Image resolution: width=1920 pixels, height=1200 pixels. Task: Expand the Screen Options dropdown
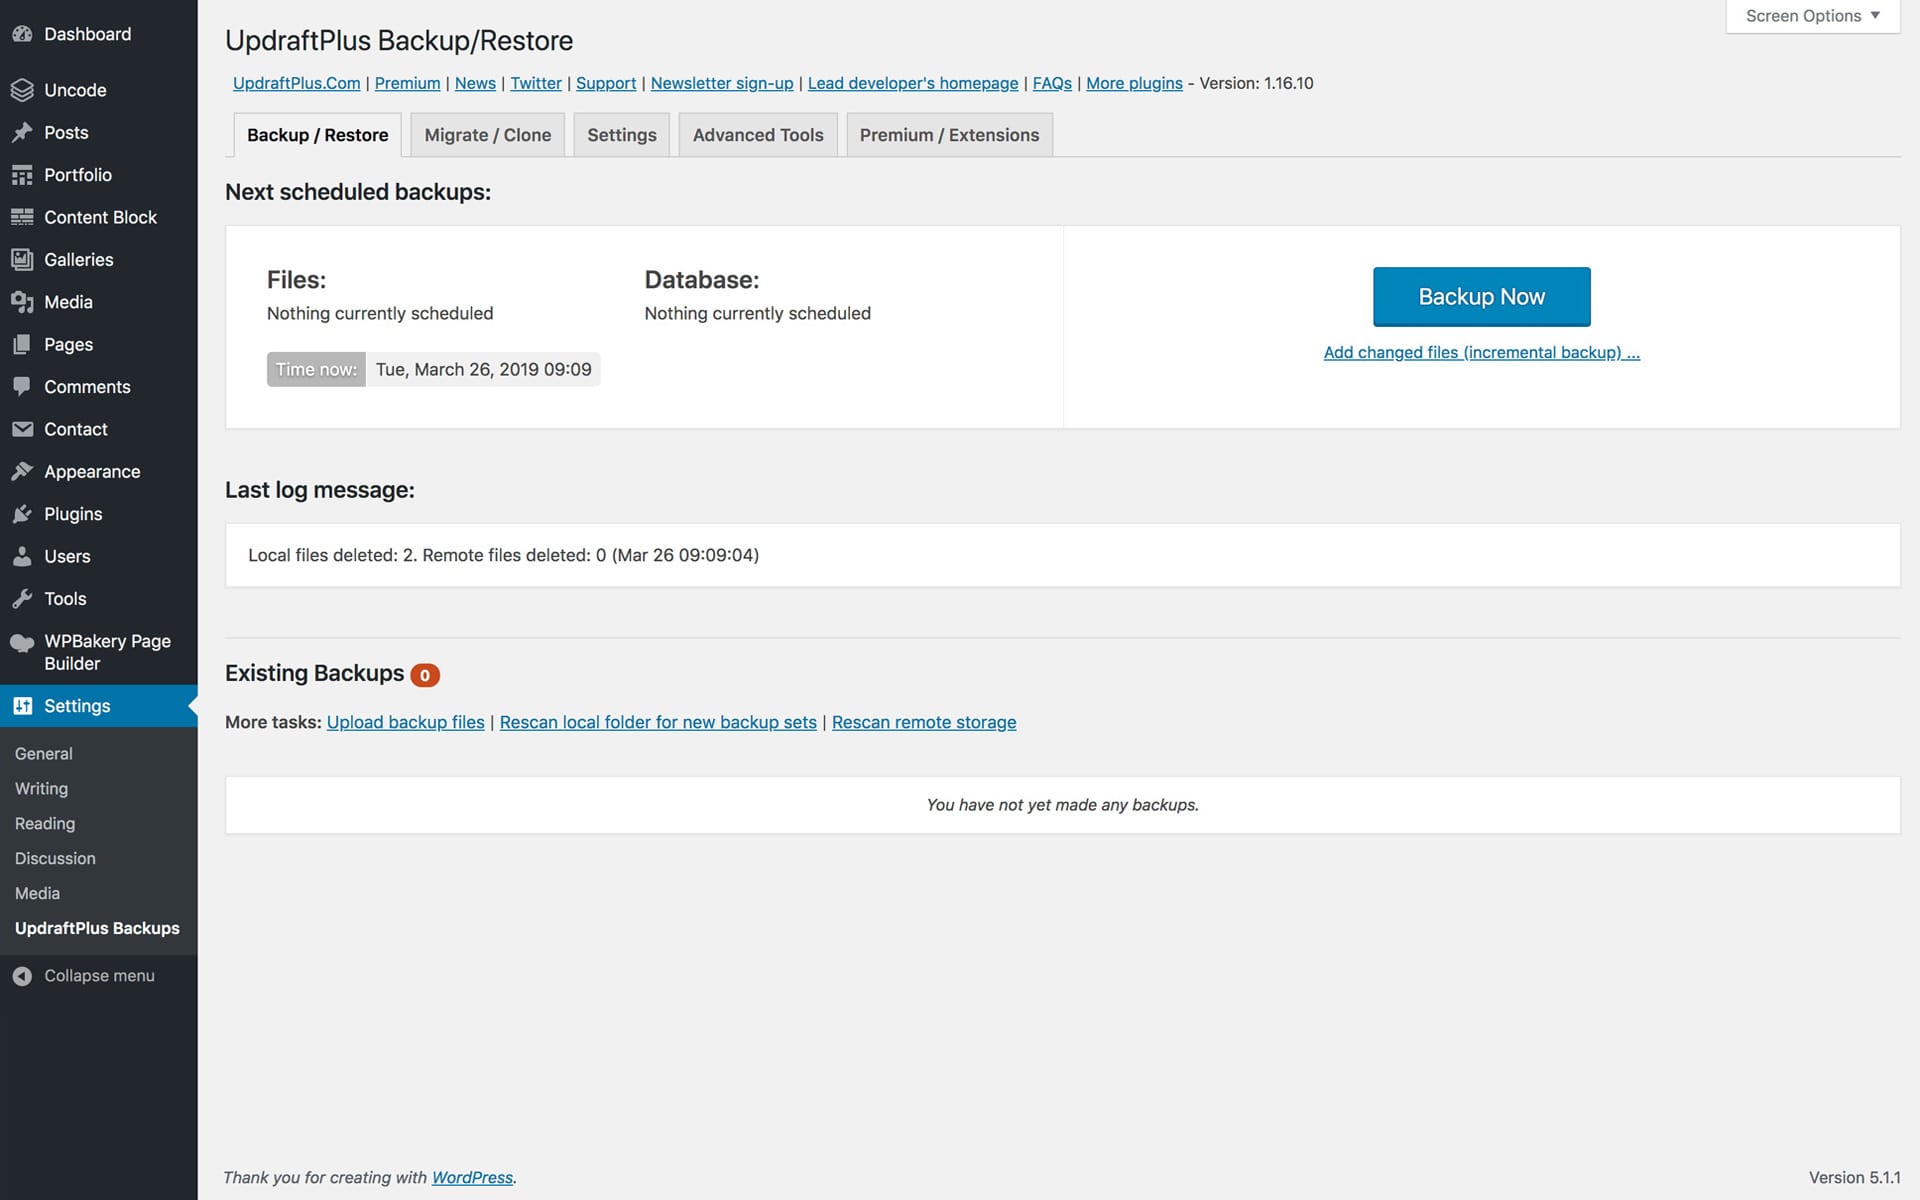click(1813, 16)
